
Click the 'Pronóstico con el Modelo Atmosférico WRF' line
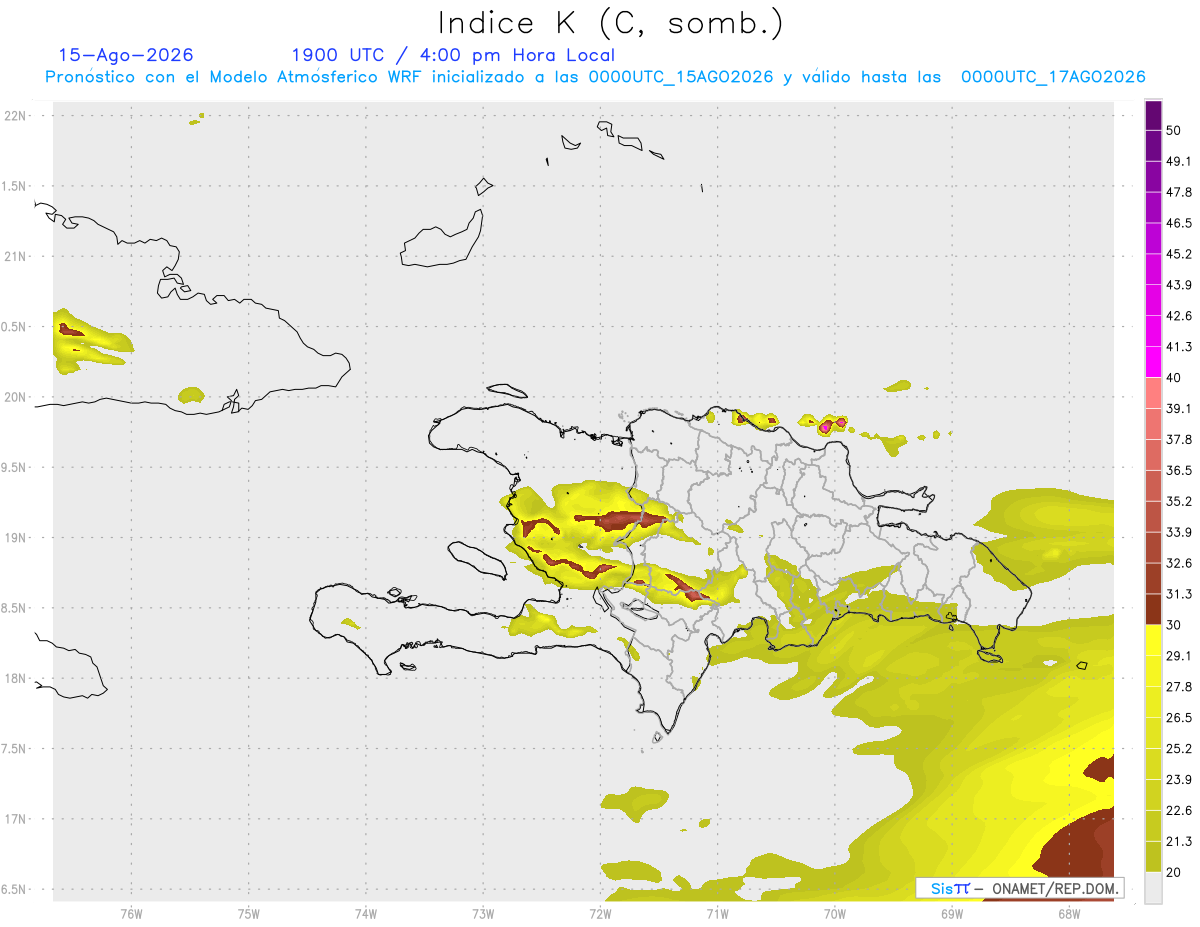(595, 77)
